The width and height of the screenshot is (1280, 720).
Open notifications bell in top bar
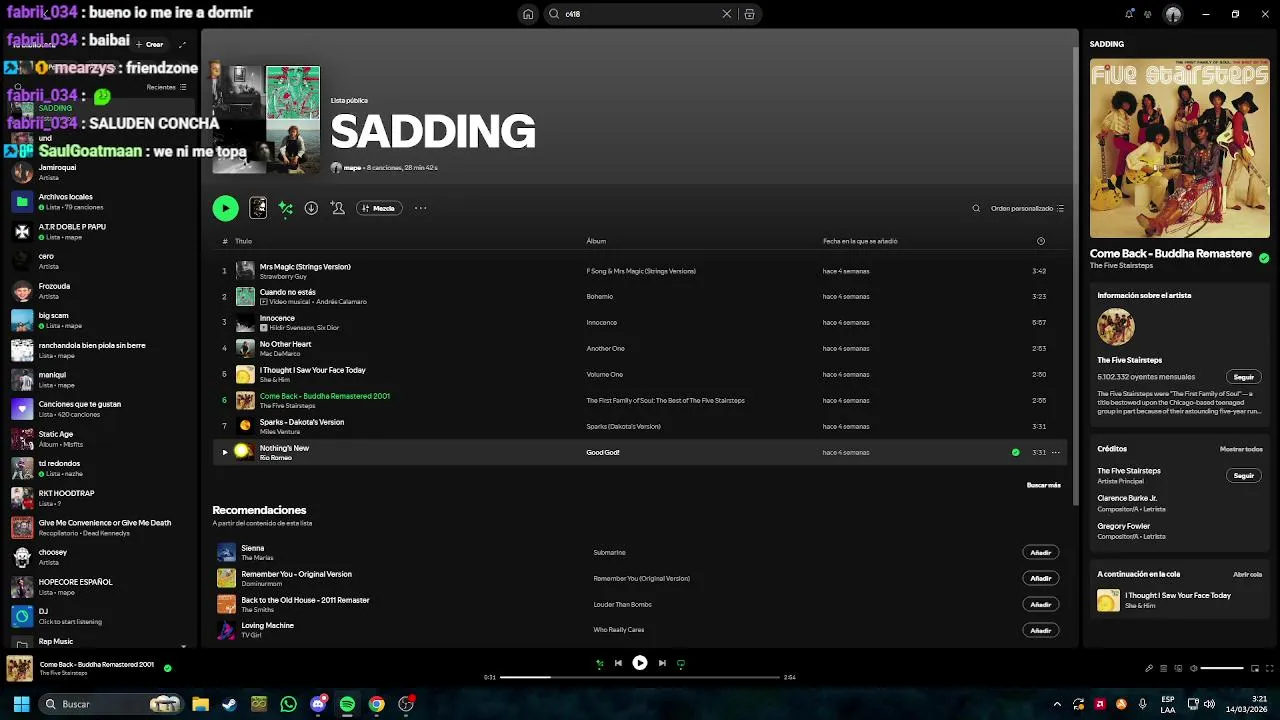[x=1129, y=14]
